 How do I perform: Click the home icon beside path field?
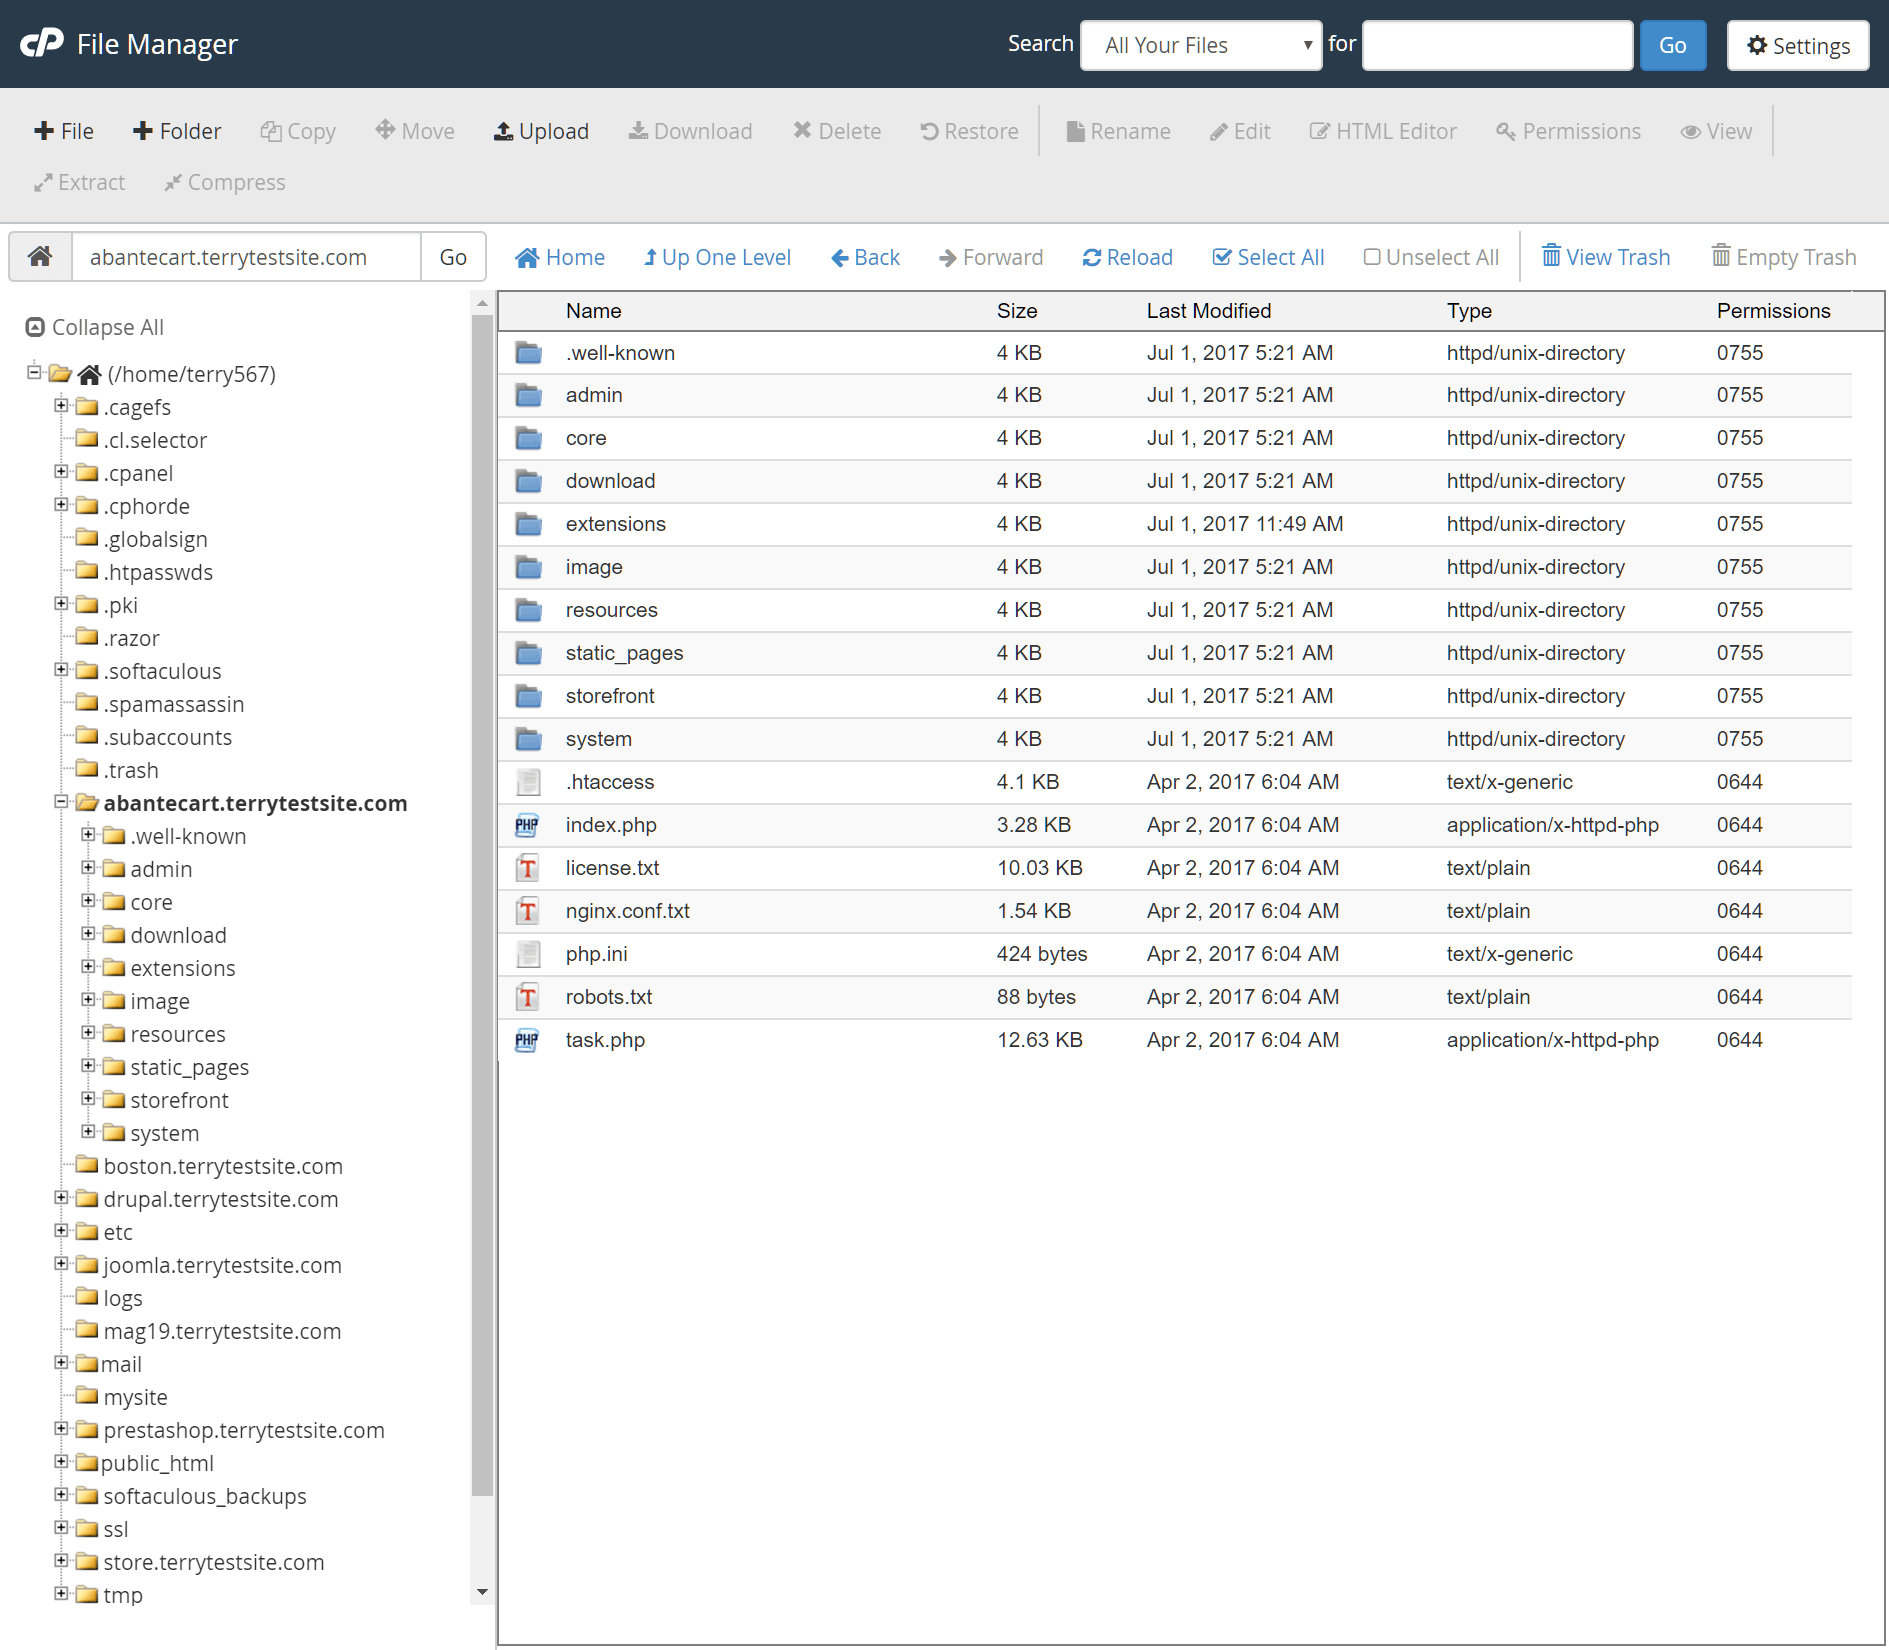(x=40, y=257)
